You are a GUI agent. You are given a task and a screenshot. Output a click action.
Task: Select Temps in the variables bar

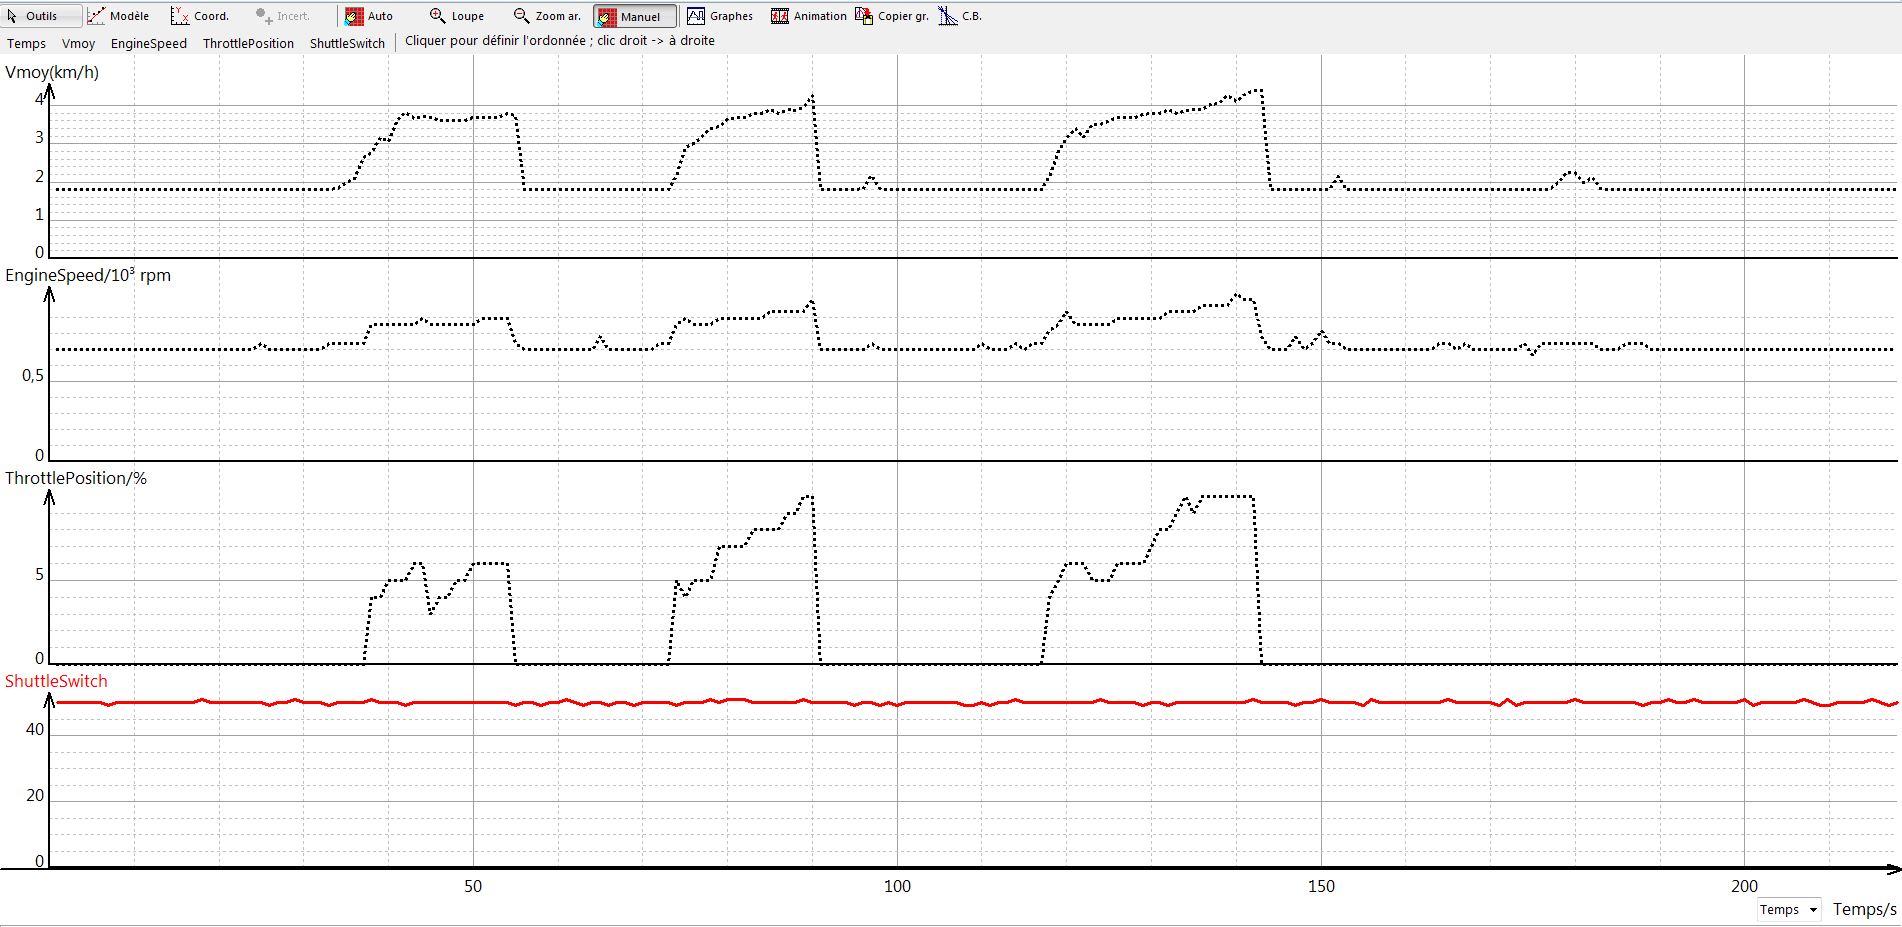coord(26,43)
